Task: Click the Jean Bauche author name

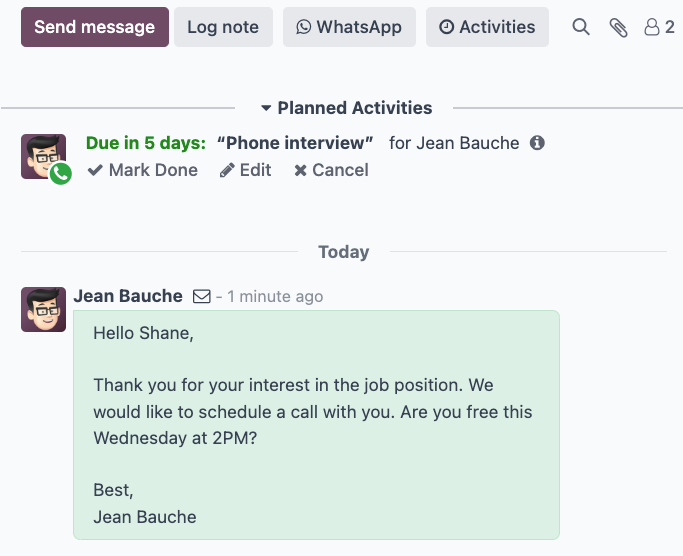Action: pos(128,296)
